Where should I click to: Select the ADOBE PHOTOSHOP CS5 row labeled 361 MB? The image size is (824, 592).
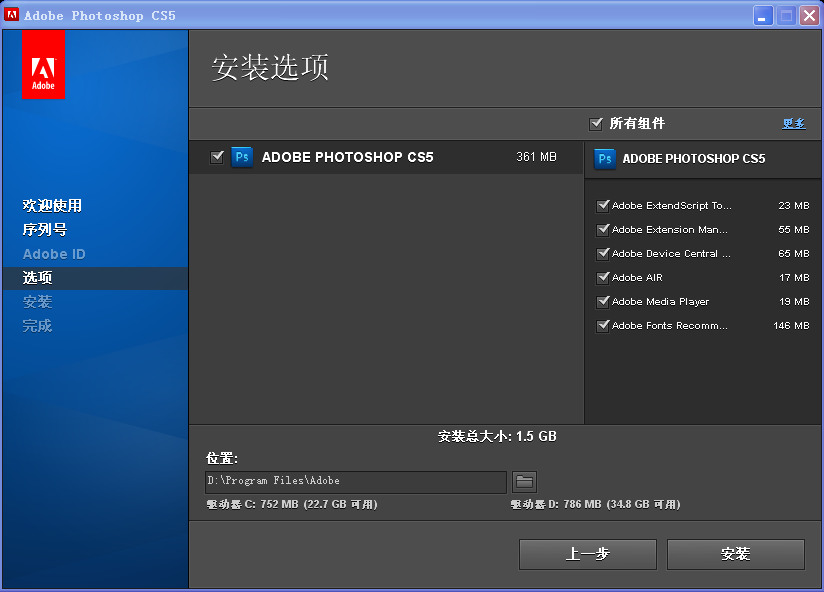point(387,157)
